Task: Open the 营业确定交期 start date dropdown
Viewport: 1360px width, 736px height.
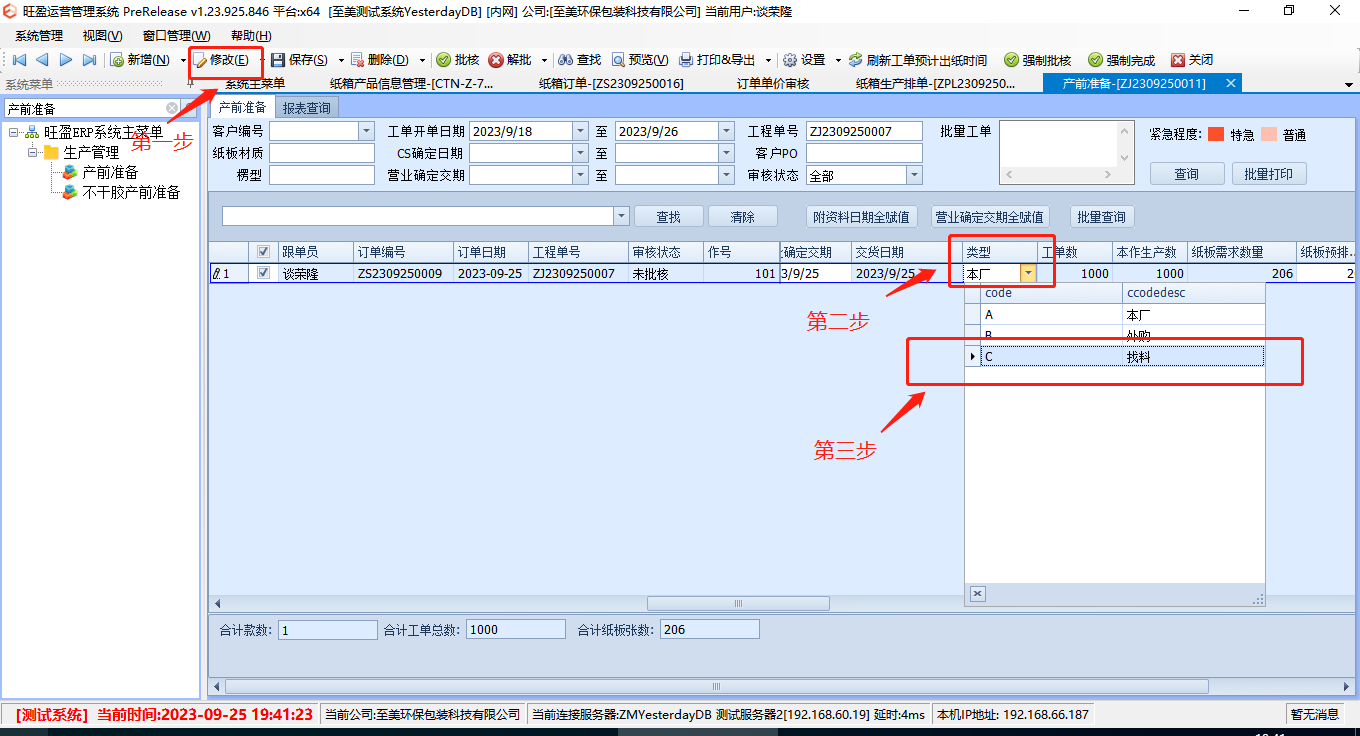Action: [581, 175]
